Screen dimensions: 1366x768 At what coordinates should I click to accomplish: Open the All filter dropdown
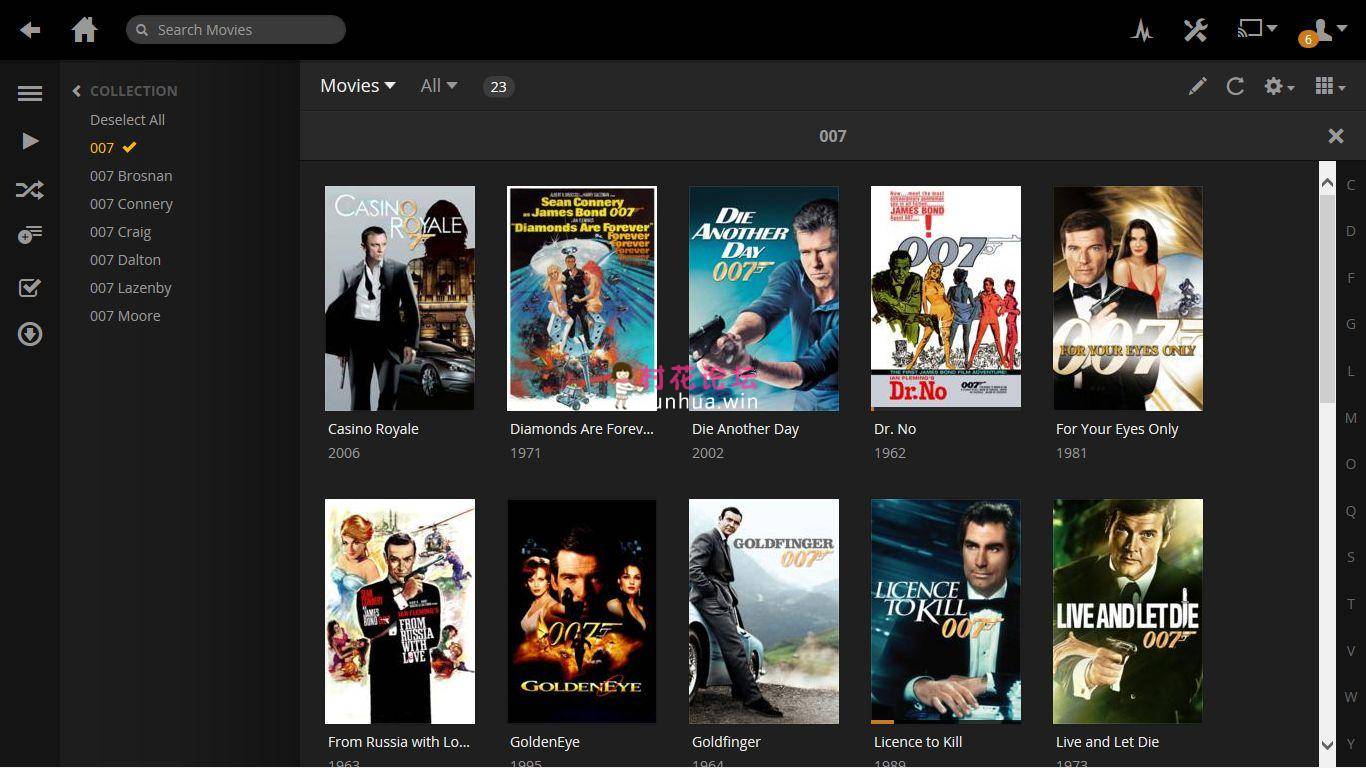pos(438,86)
